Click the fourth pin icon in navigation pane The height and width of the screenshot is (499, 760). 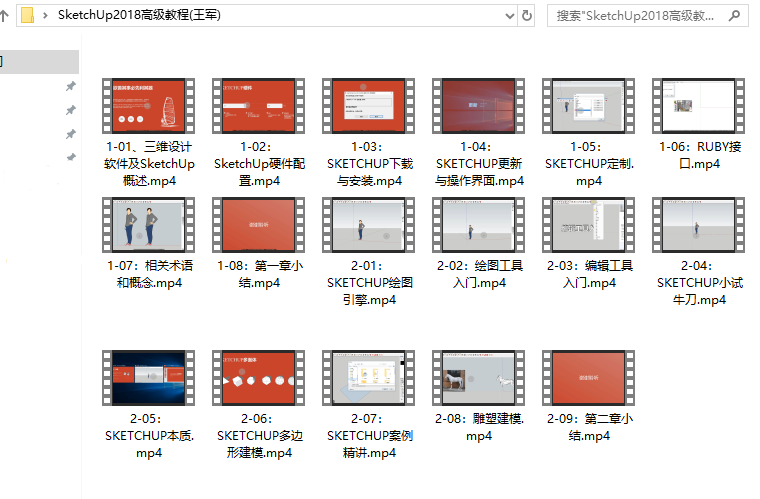[71, 157]
